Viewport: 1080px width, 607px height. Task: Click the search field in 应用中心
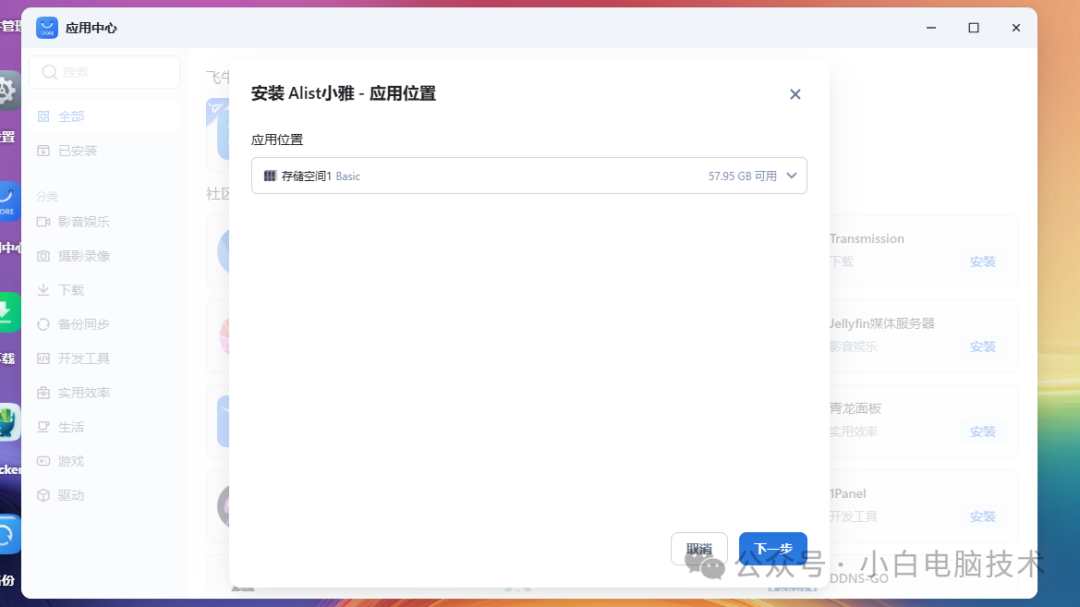105,72
